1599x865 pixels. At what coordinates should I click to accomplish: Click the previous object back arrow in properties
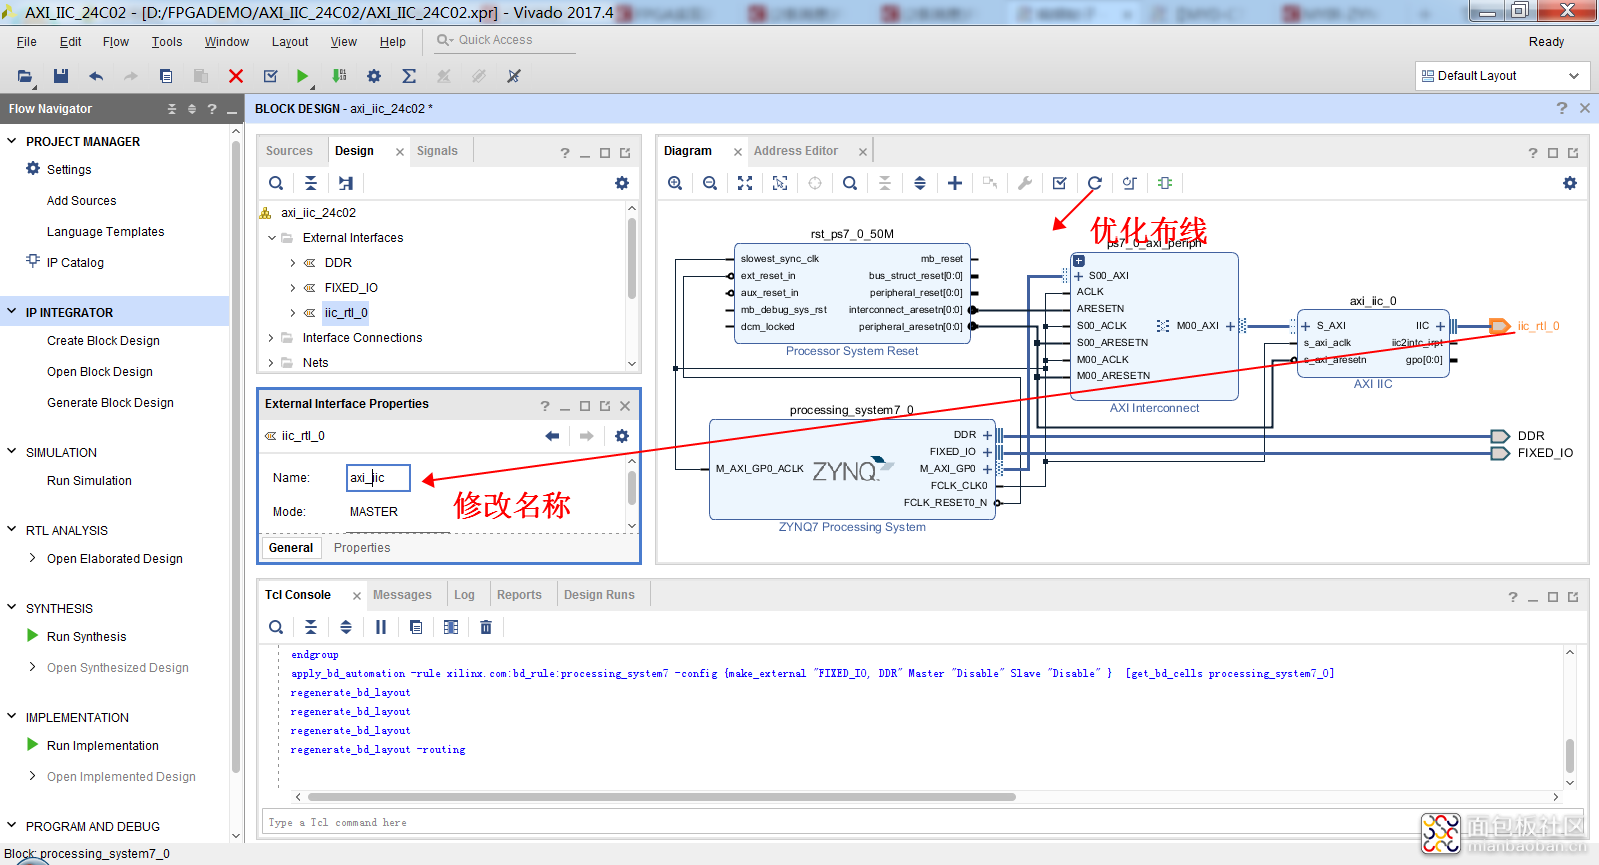pyautogui.click(x=552, y=436)
